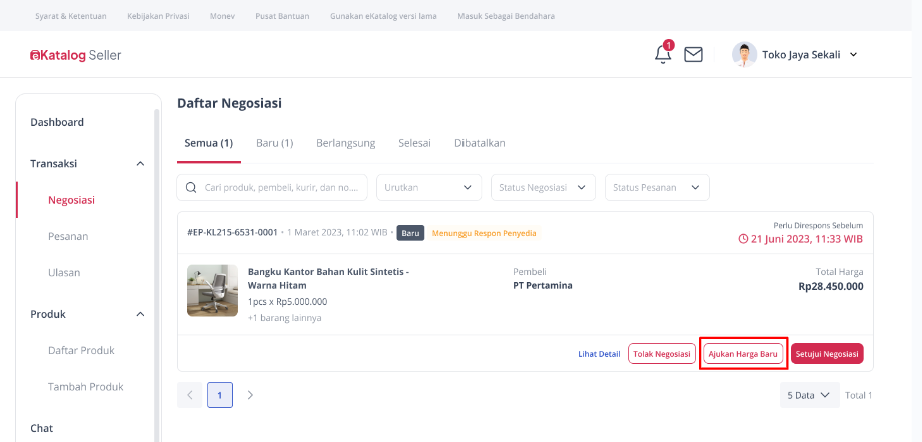Click order number #EP-KL215-6531-0001
This screenshot has width=922, height=442.
[232, 232]
